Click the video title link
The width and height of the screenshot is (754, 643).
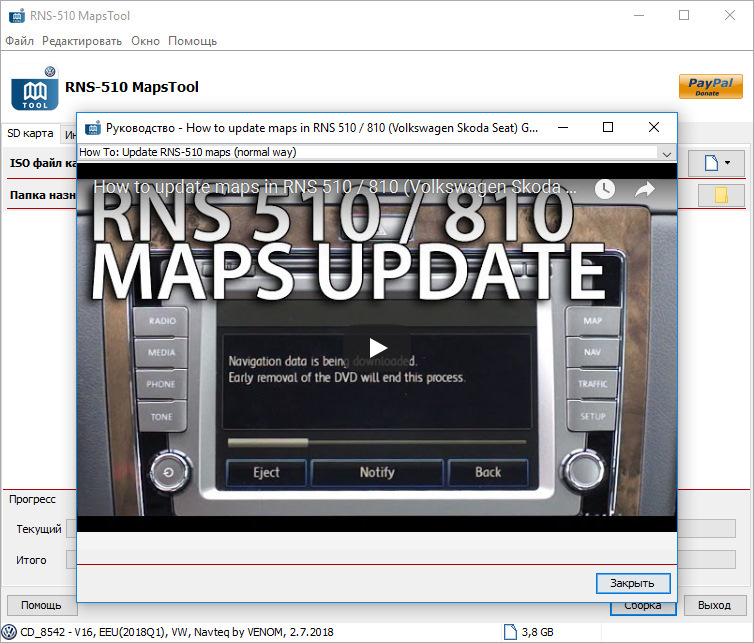coord(335,187)
